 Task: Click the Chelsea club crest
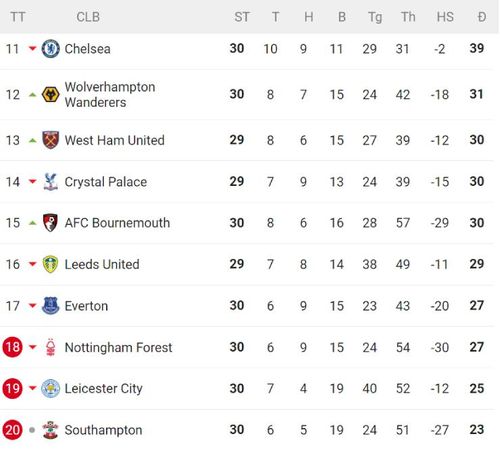(50, 49)
